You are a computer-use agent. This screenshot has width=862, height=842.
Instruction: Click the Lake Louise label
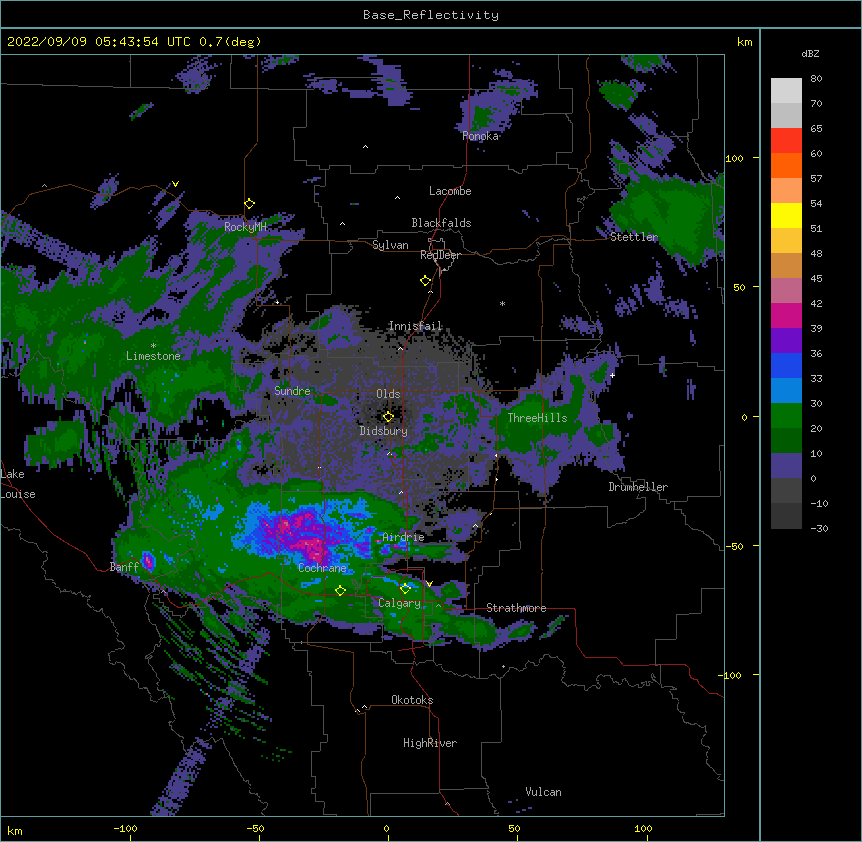pos(18,484)
